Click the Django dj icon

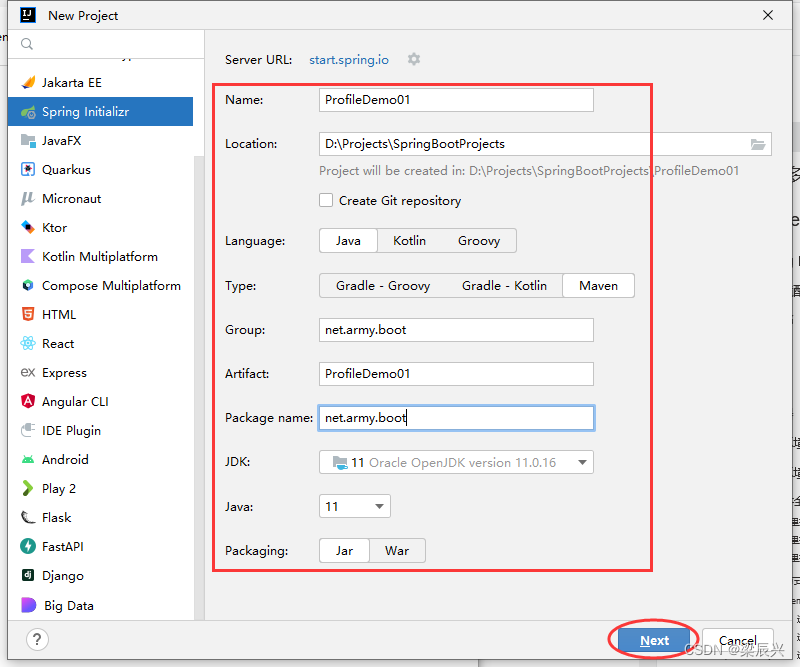tap(28, 575)
